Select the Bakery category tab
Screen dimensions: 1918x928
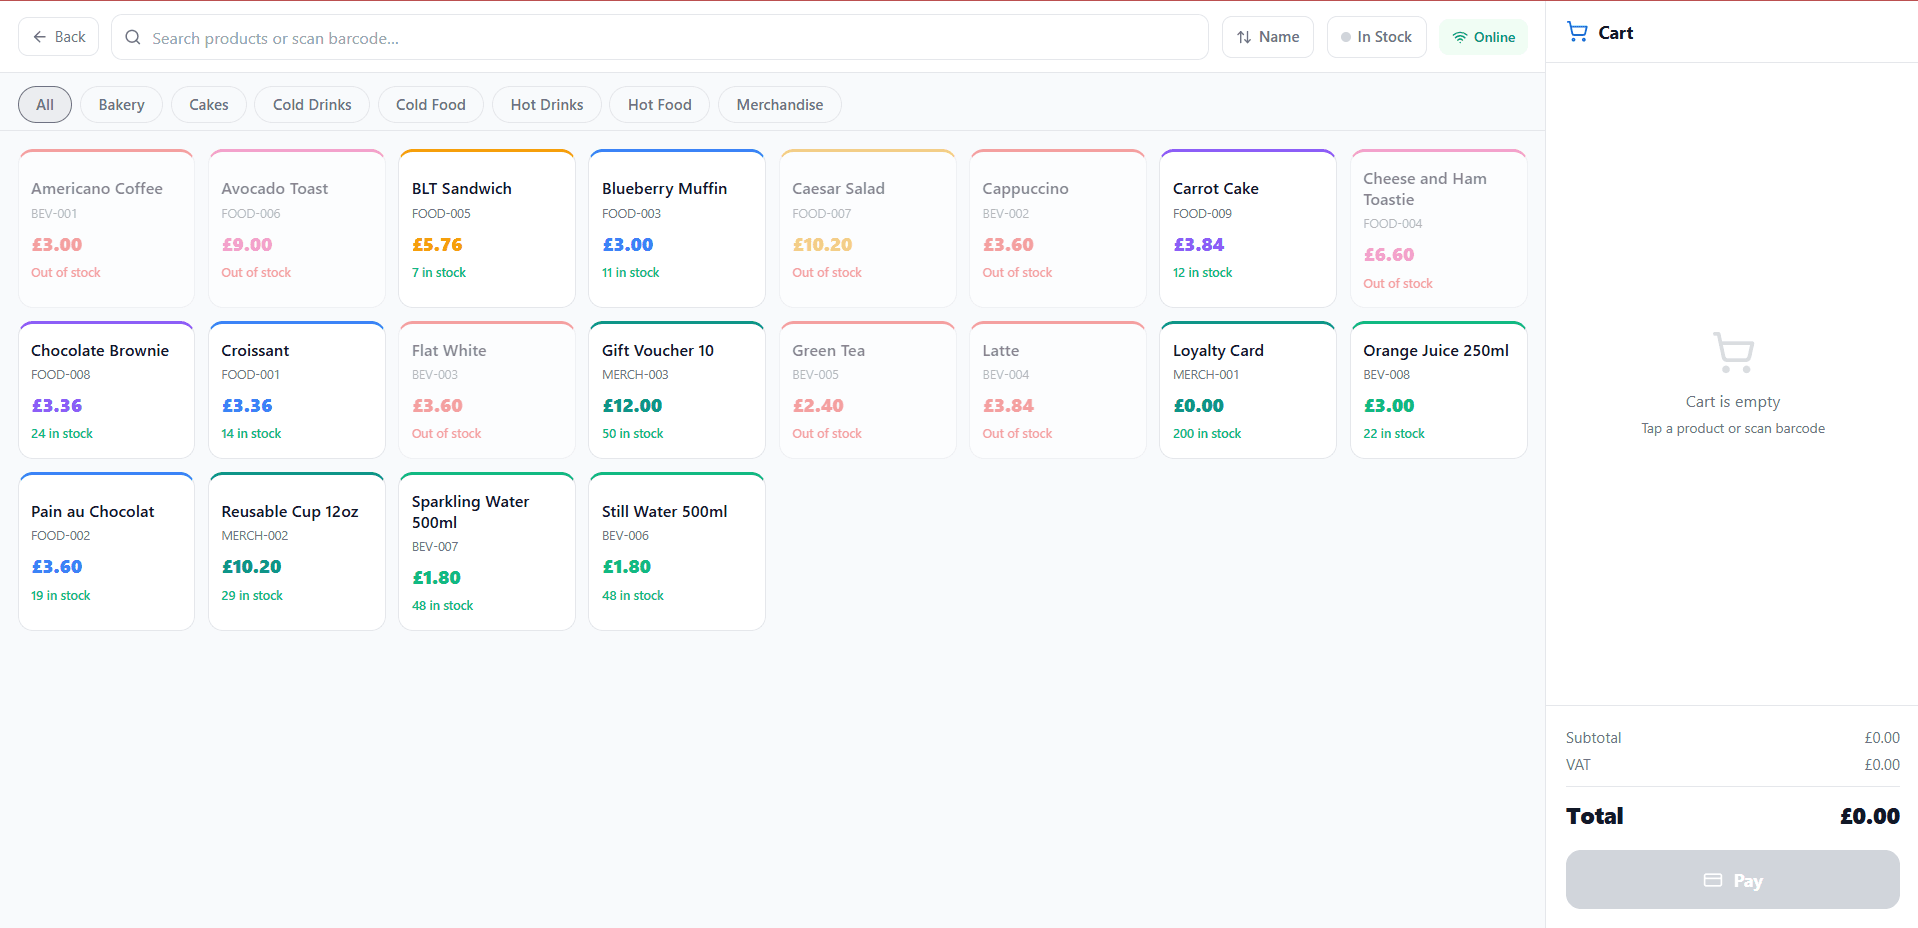click(x=121, y=104)
